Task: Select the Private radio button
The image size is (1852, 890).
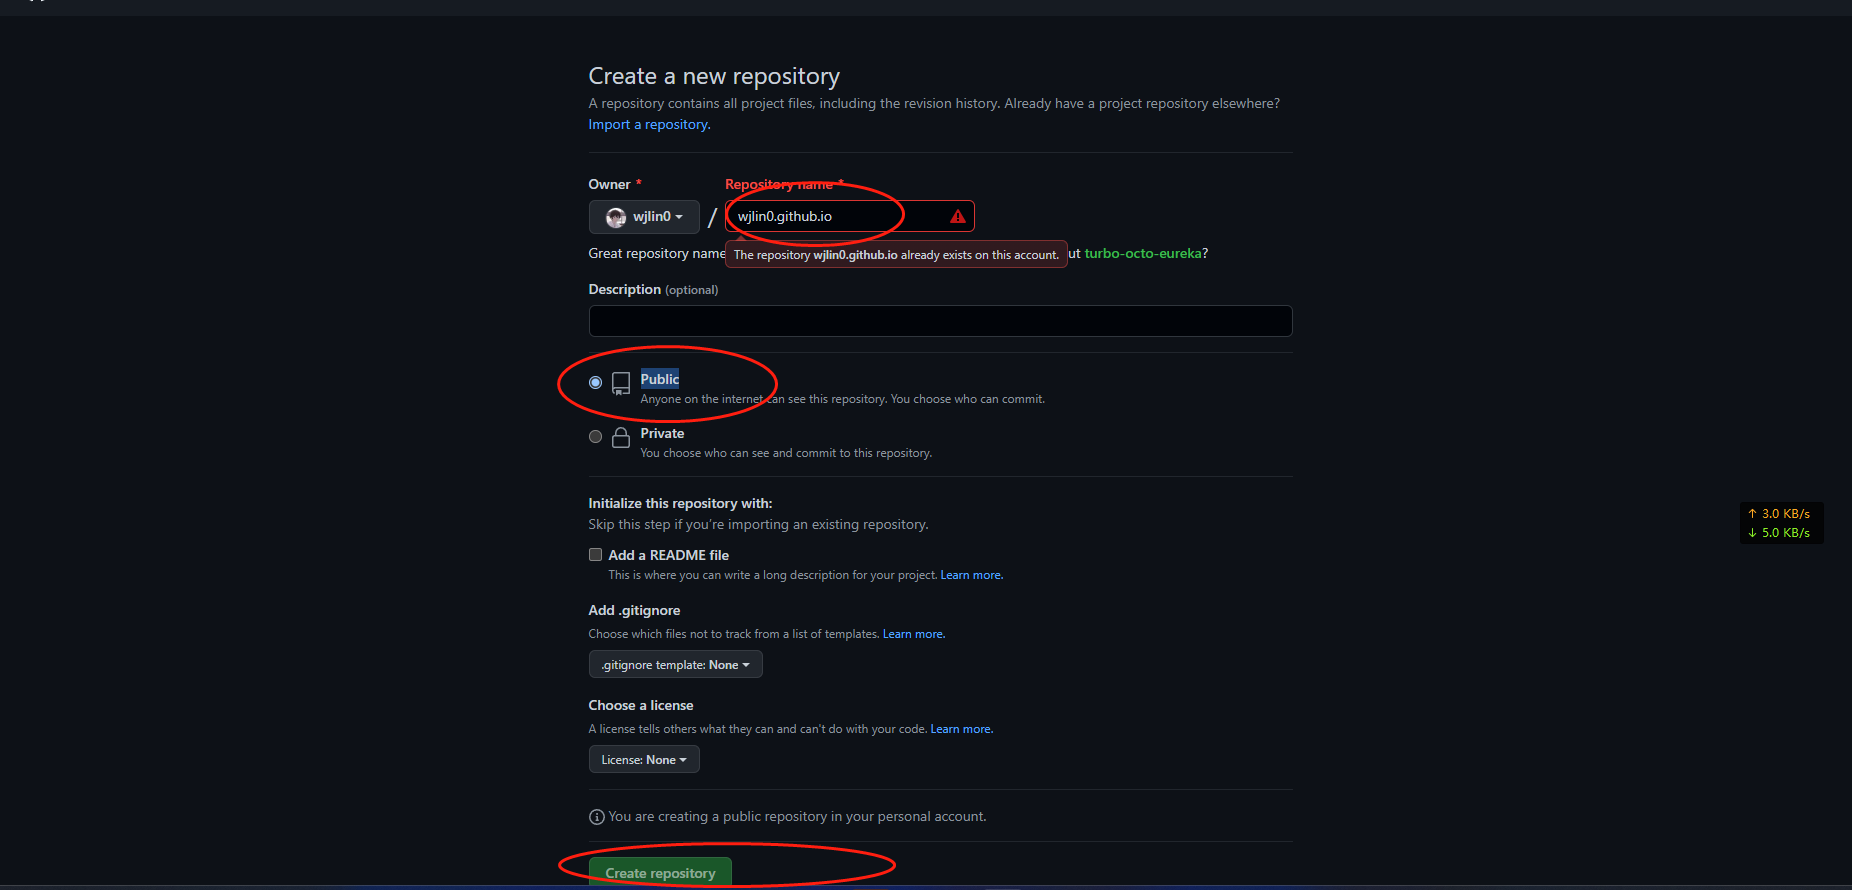Action: (595, 437)
